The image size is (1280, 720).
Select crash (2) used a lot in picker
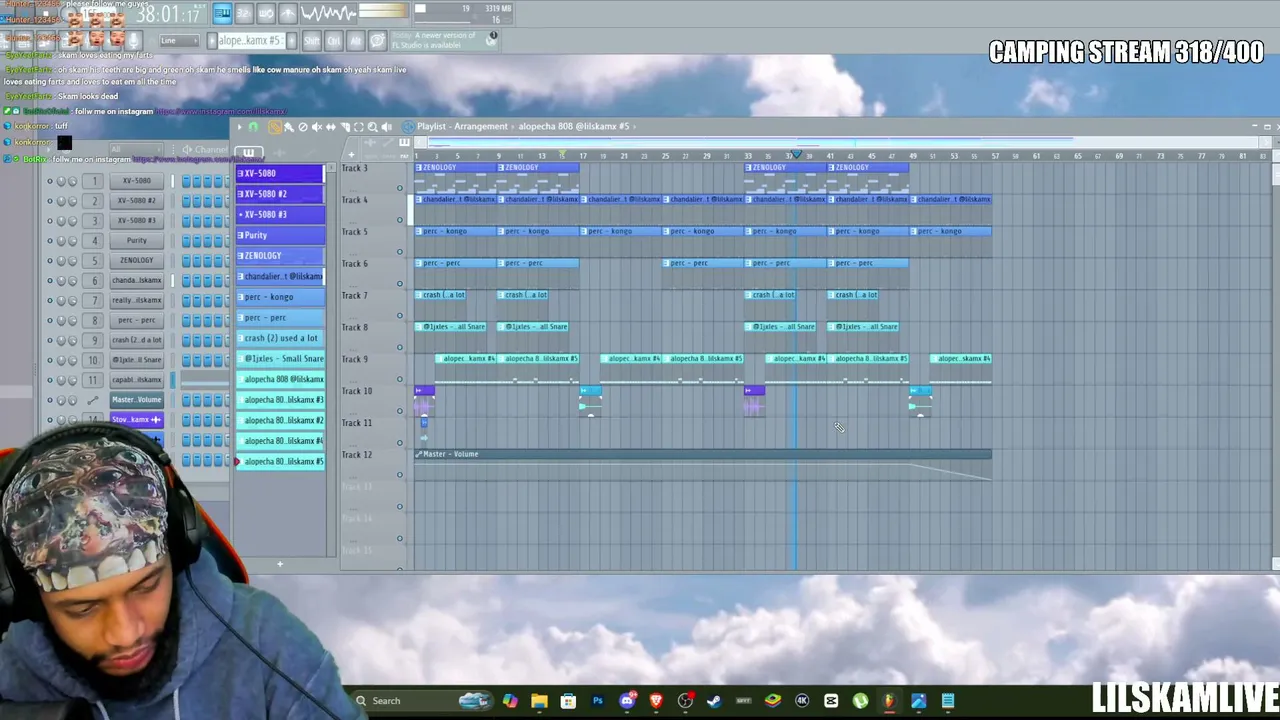280,338
